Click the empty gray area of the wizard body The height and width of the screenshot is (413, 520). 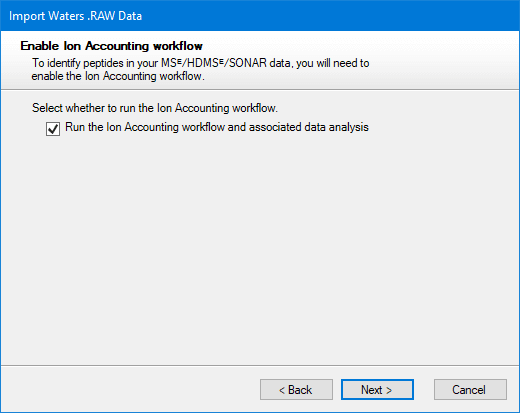(x=260, y=250)
